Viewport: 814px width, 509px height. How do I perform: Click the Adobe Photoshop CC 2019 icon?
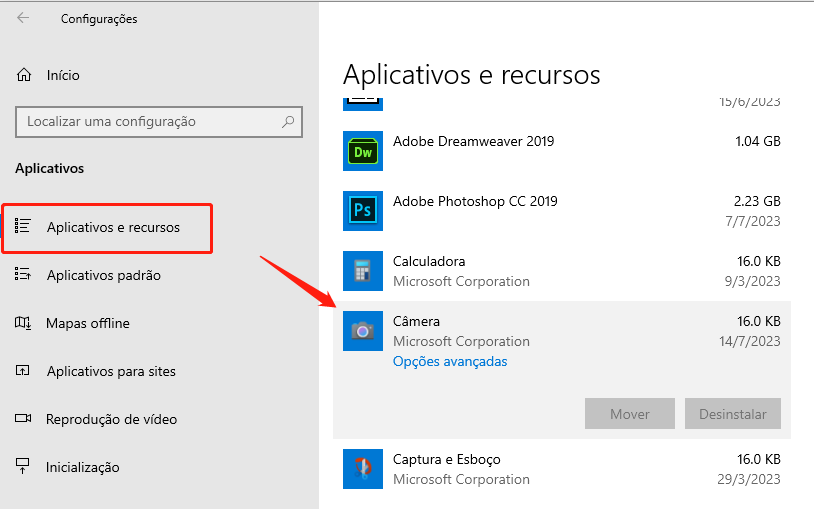point(363,211)
